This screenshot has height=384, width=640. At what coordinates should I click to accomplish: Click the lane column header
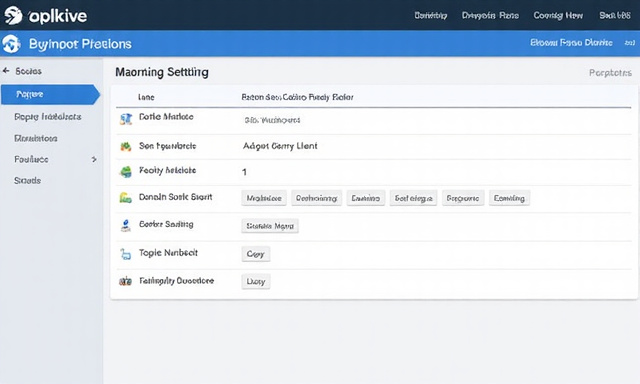pyautogui.click(x=146, y=97)
